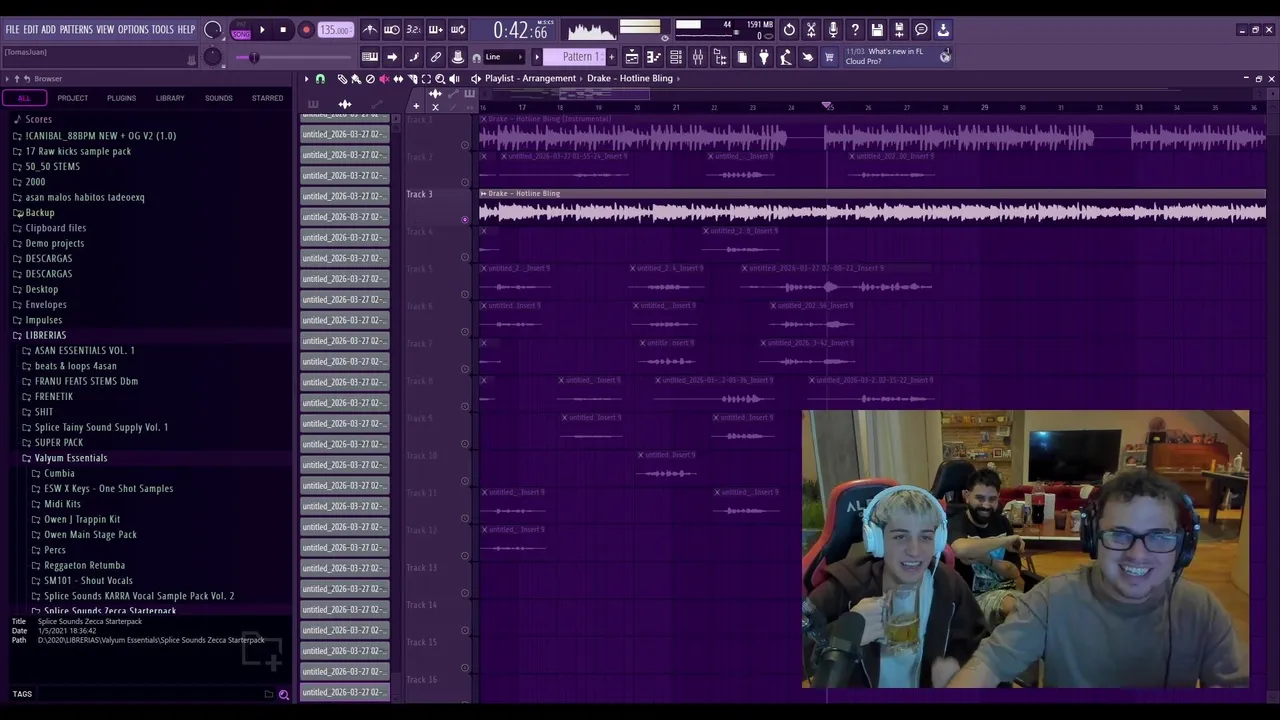This screenshot has height=720, width=1280.
Task: Toggle the 3-2-1 countdown before recording
Action: (414, 30)
